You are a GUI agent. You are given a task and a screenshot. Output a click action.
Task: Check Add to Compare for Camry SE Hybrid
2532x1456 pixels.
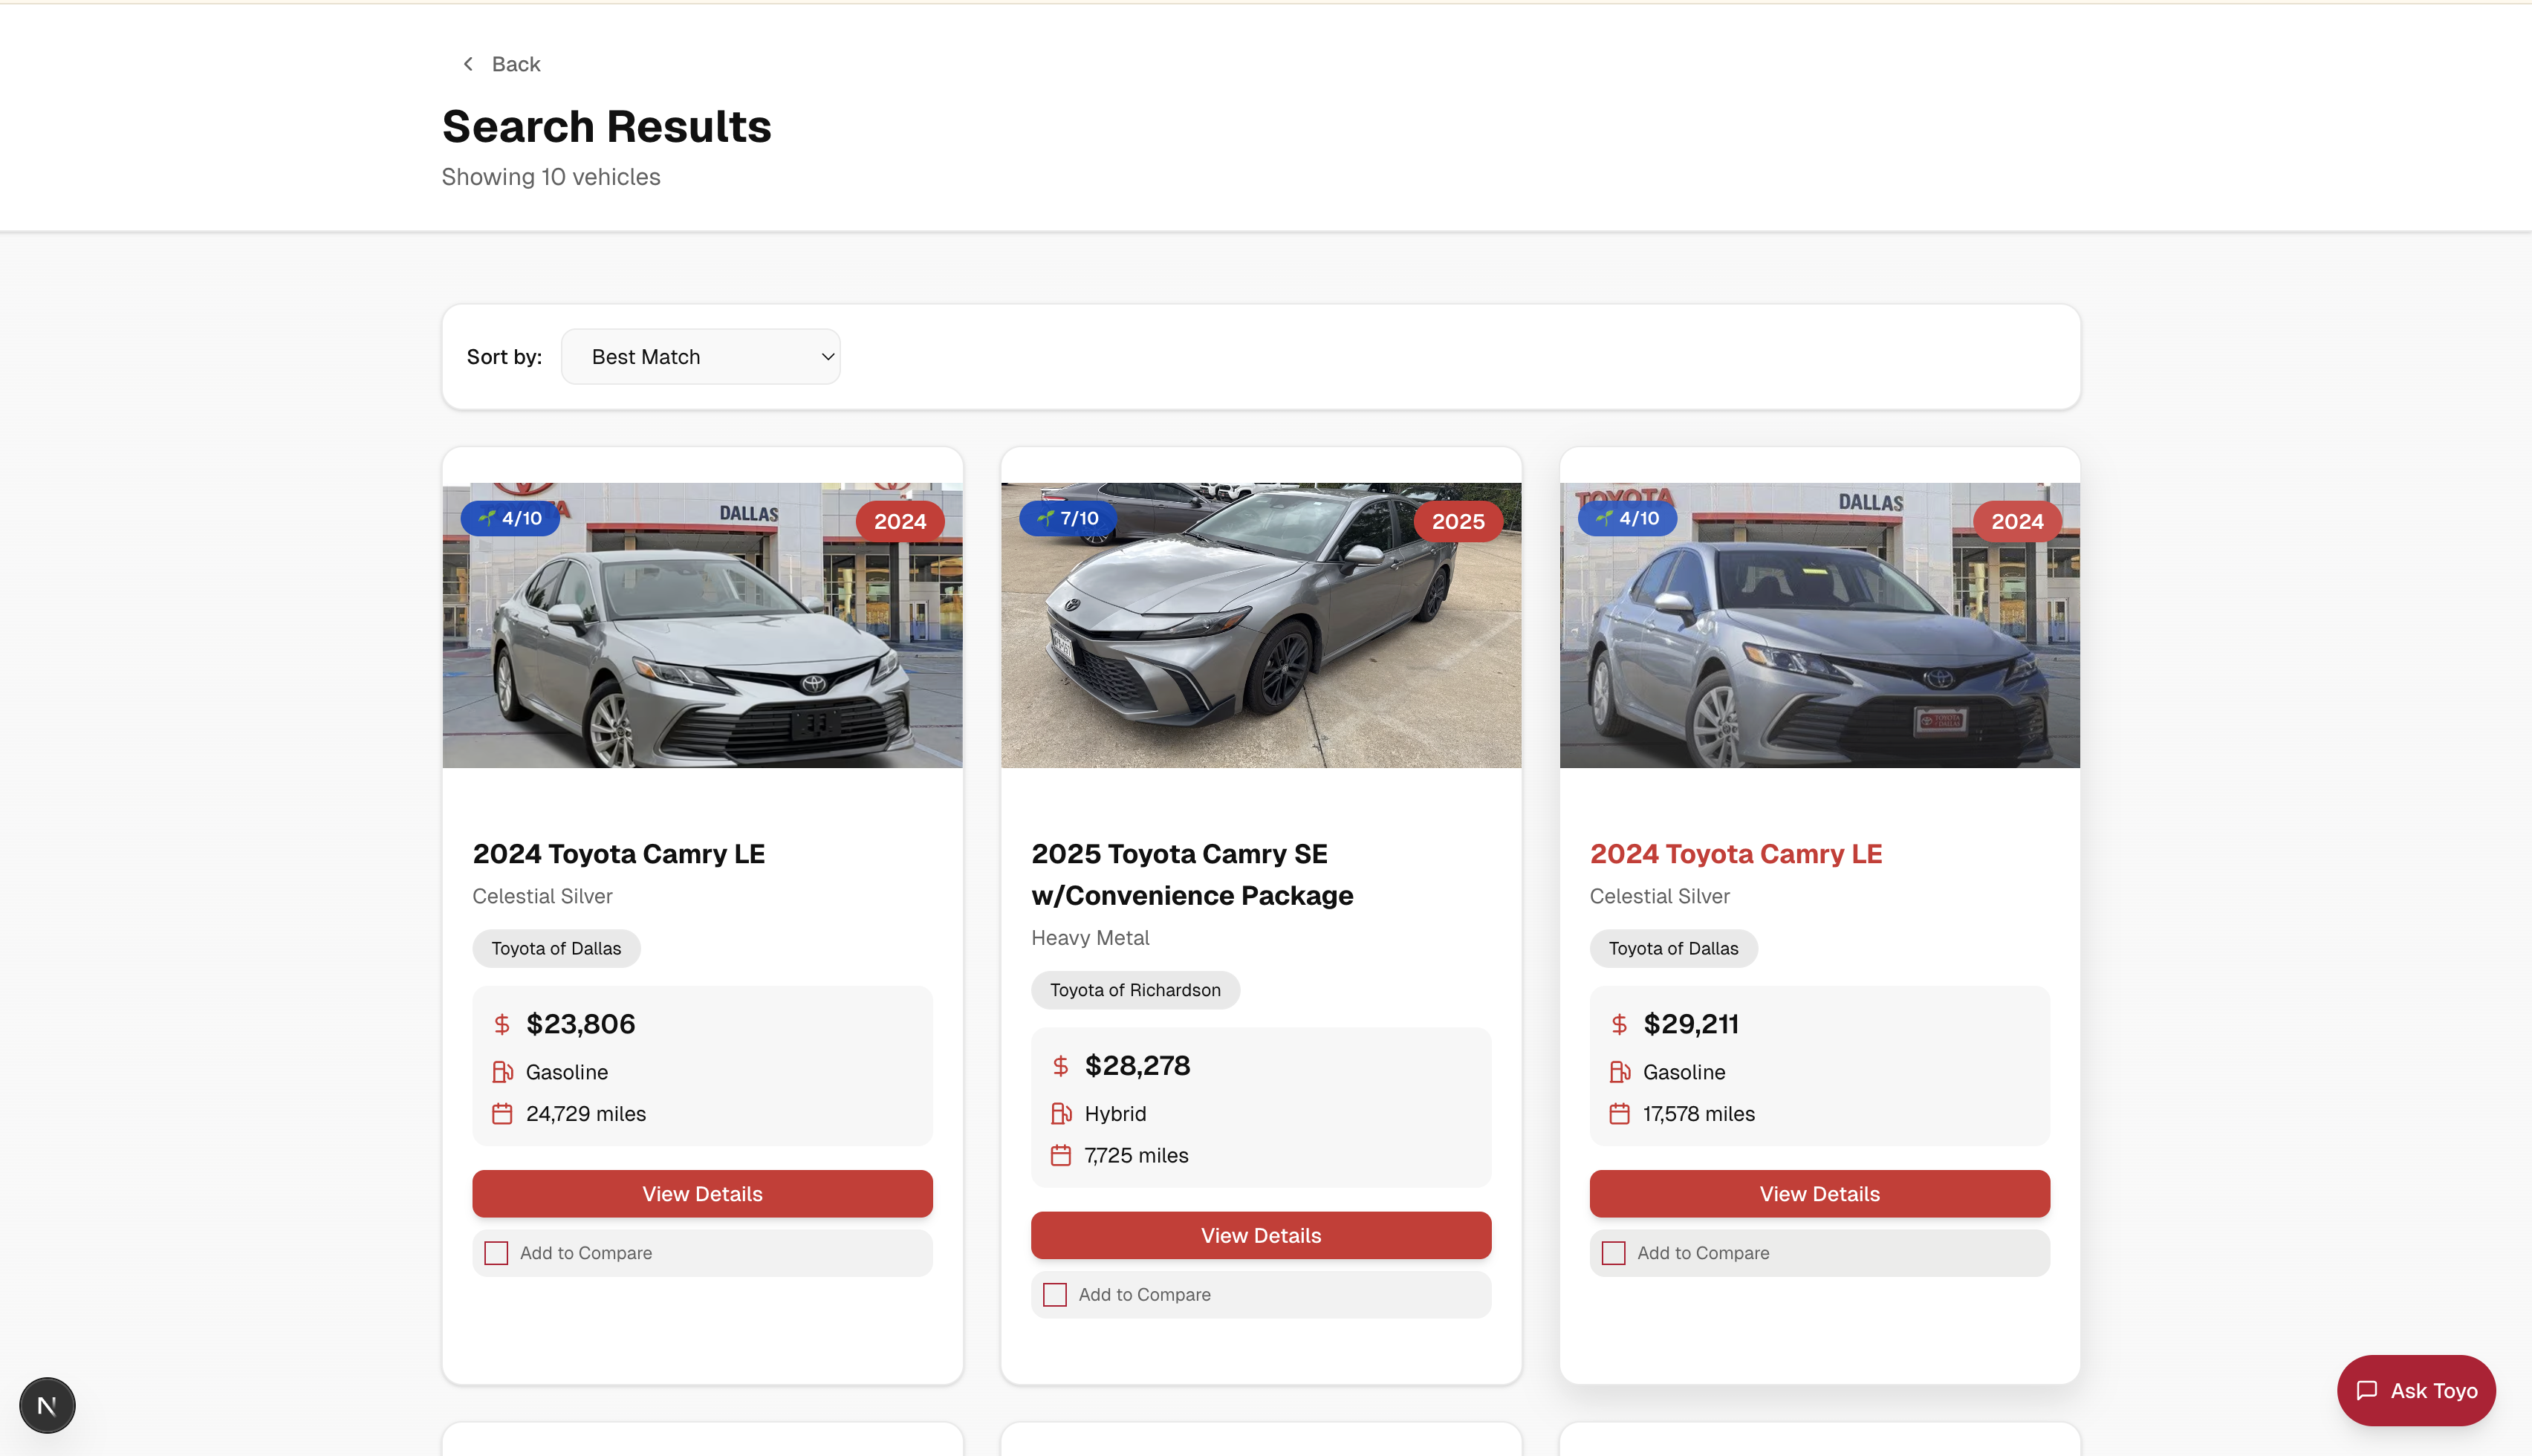[1055, 1294]
